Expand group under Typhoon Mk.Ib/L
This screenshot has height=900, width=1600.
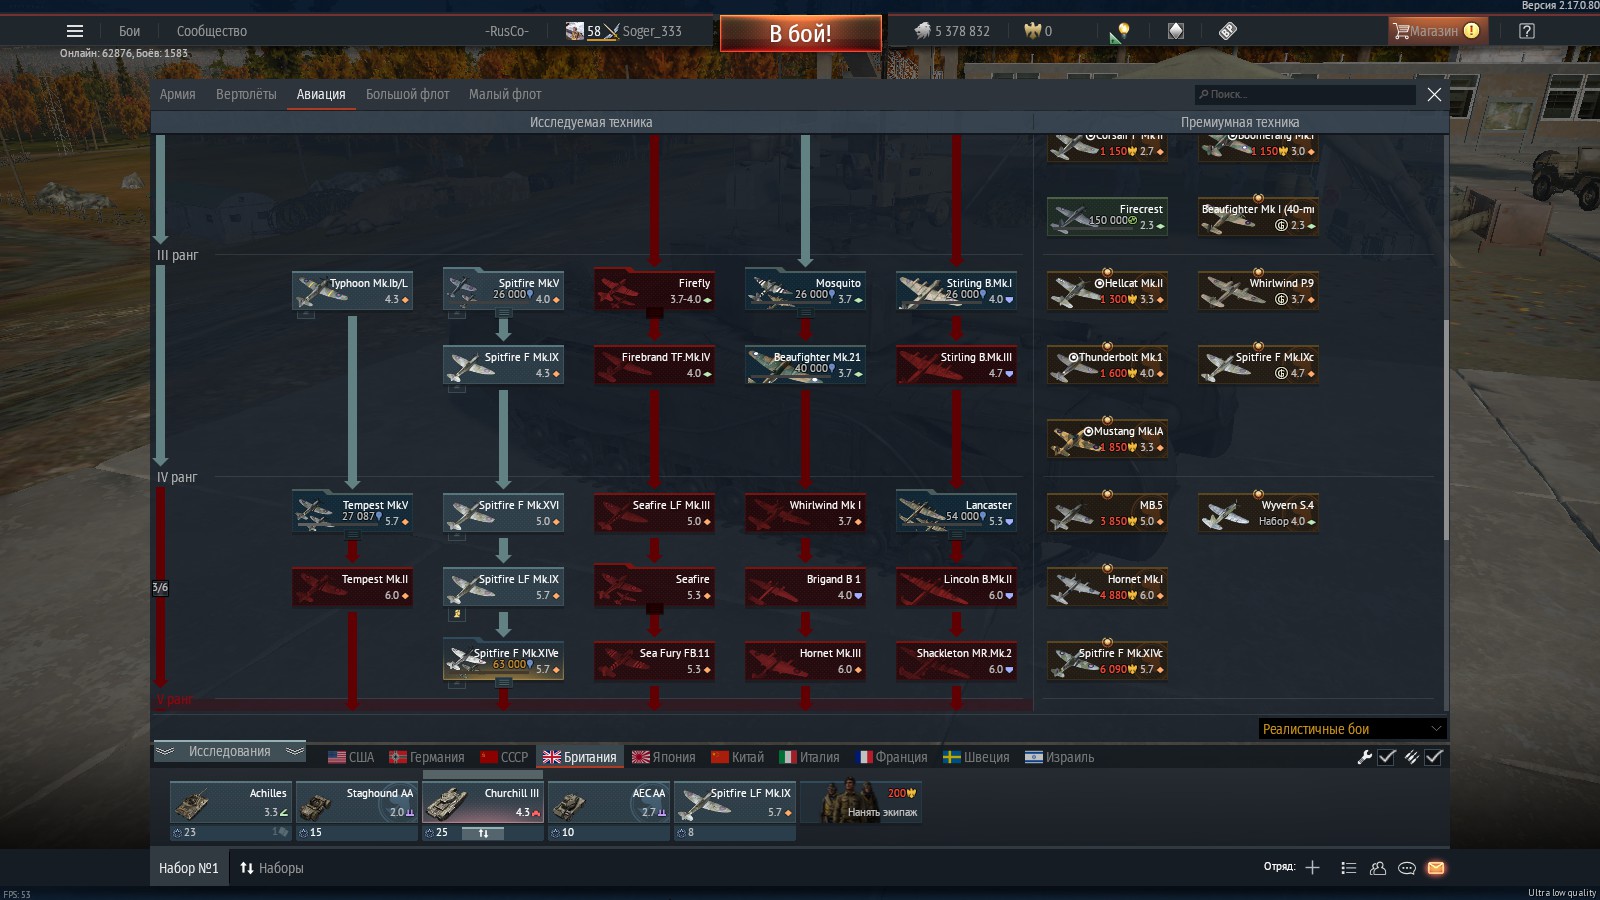click(x=306, y=315)
